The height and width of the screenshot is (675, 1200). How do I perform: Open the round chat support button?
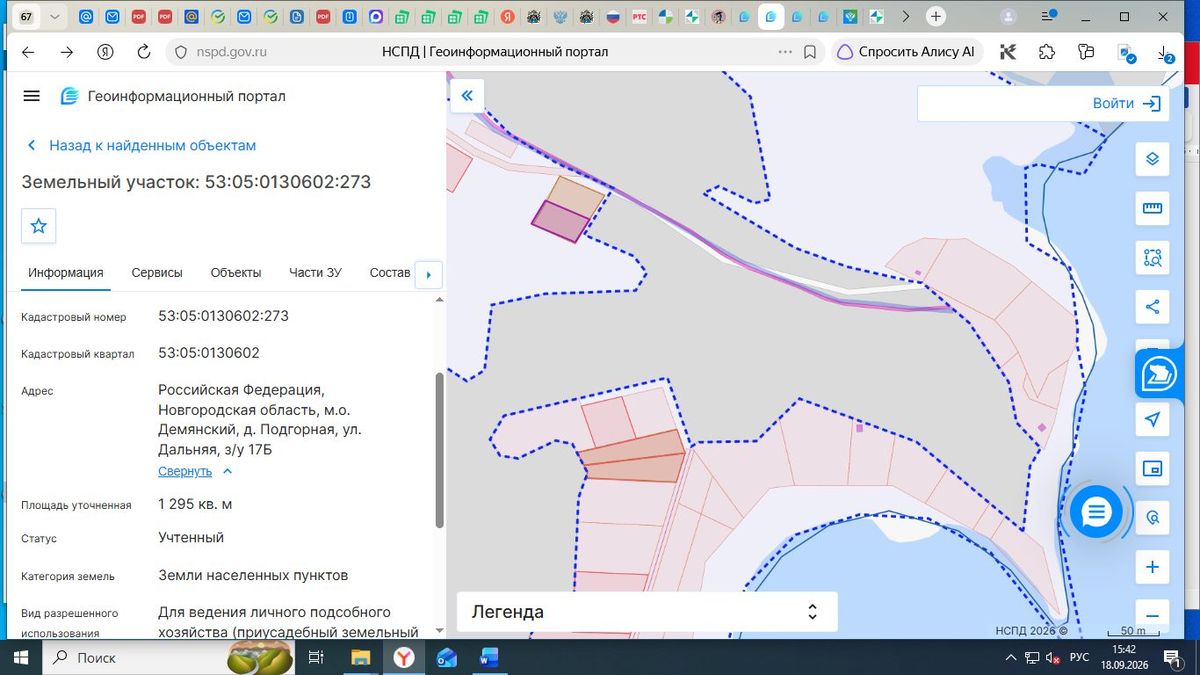point(1096,512)
